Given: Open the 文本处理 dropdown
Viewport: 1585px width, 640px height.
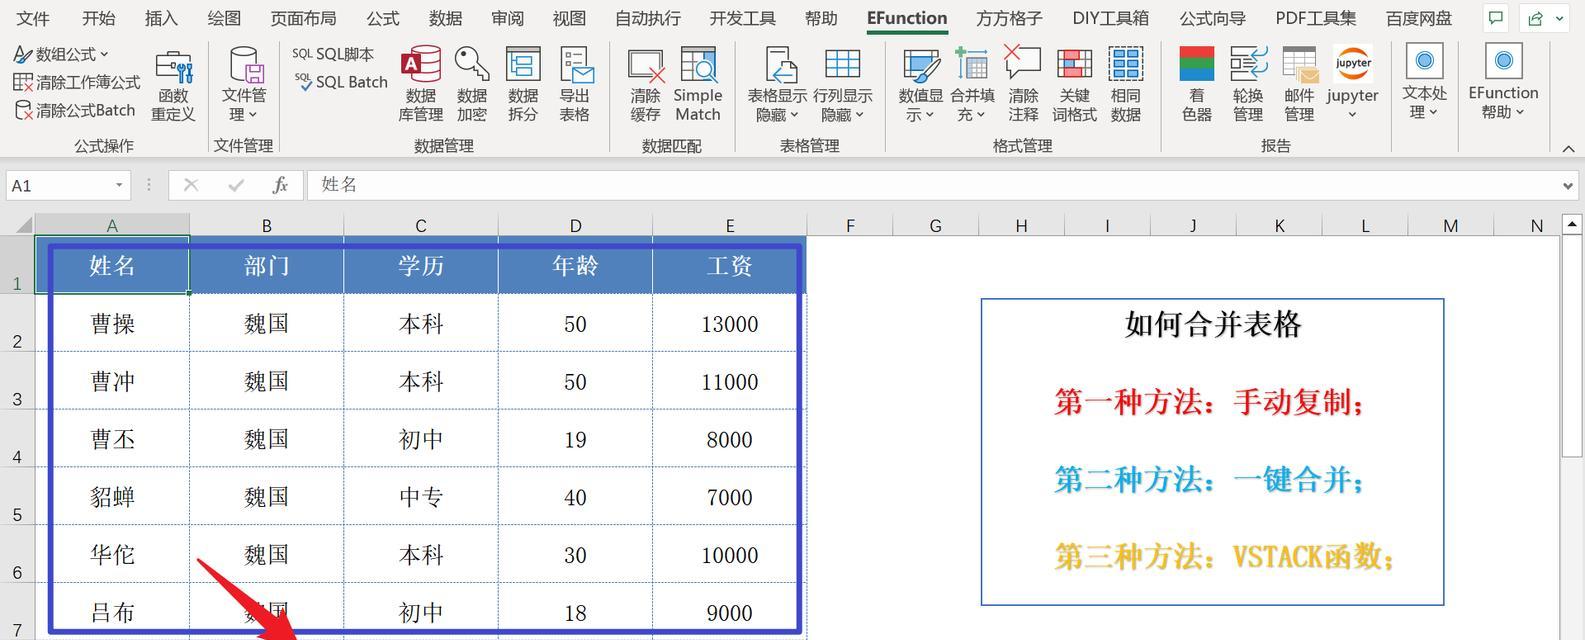Looking at the screenshot, I should 1425,83.
